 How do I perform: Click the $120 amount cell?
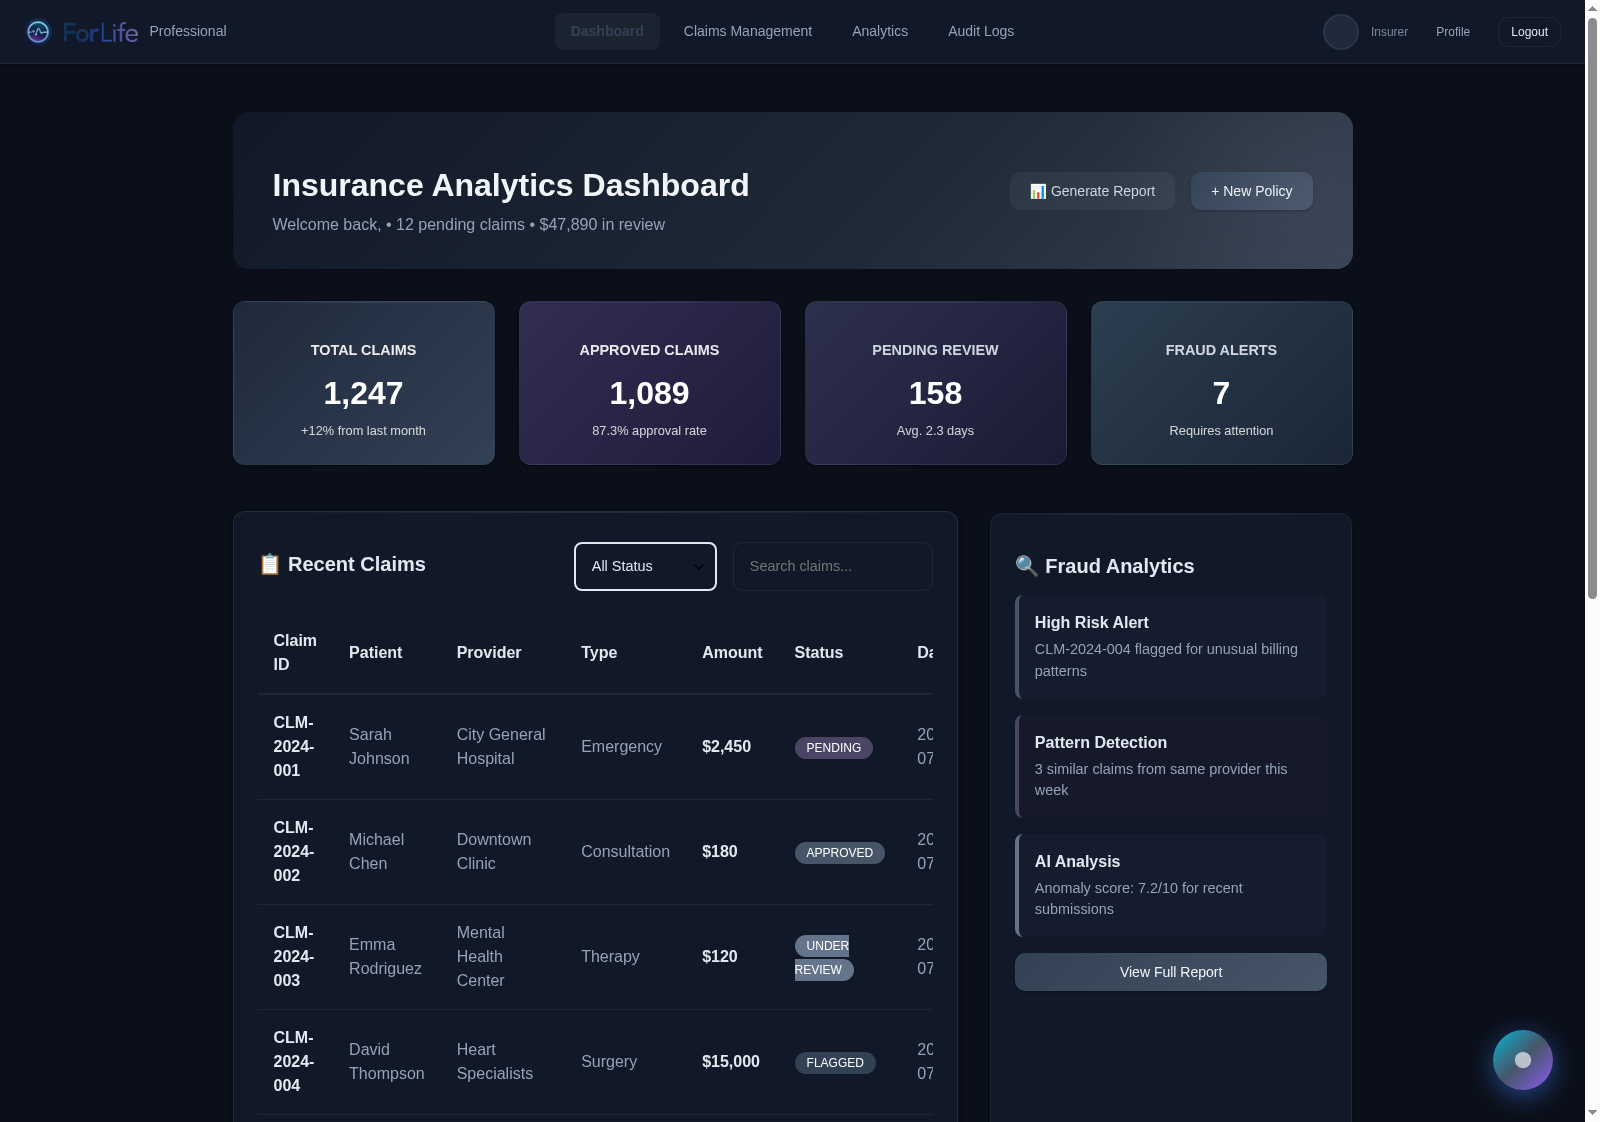coord(720,957)
